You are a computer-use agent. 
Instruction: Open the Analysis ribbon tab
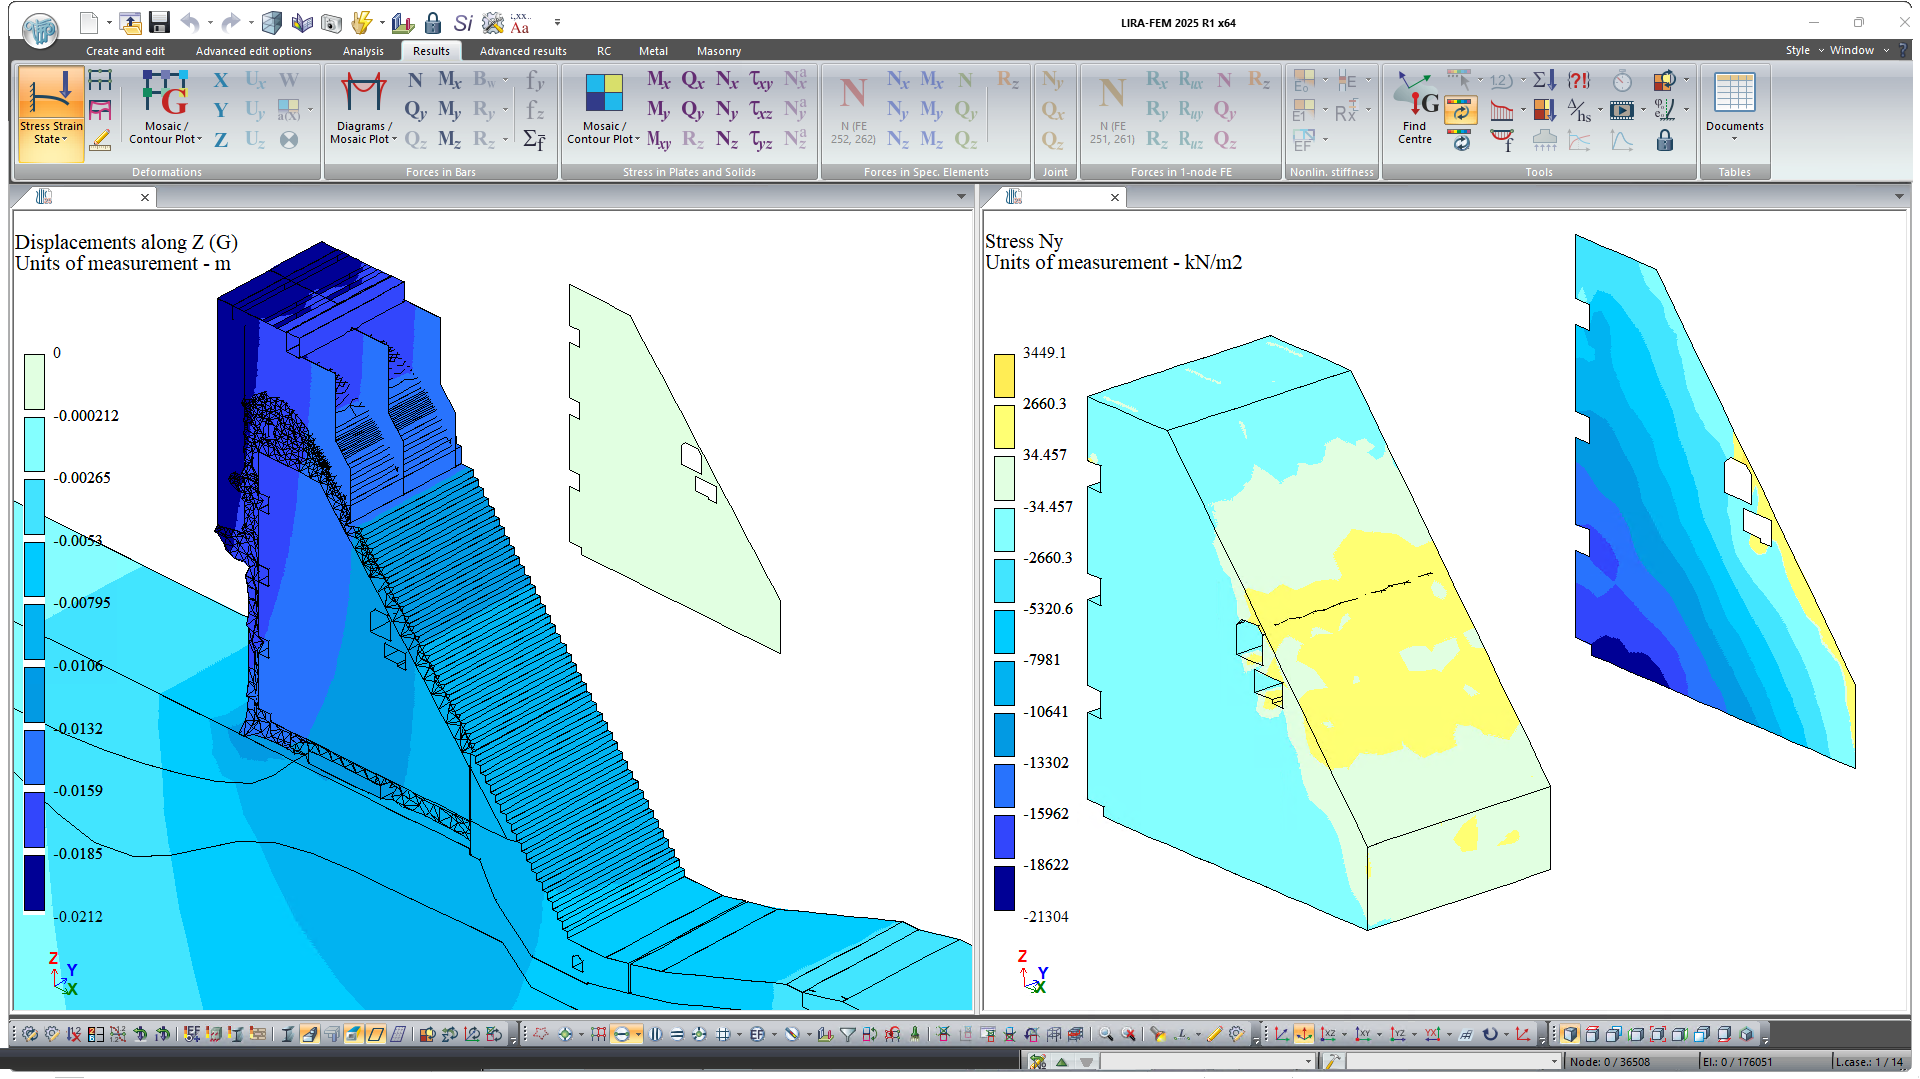[x=363, y=51]
